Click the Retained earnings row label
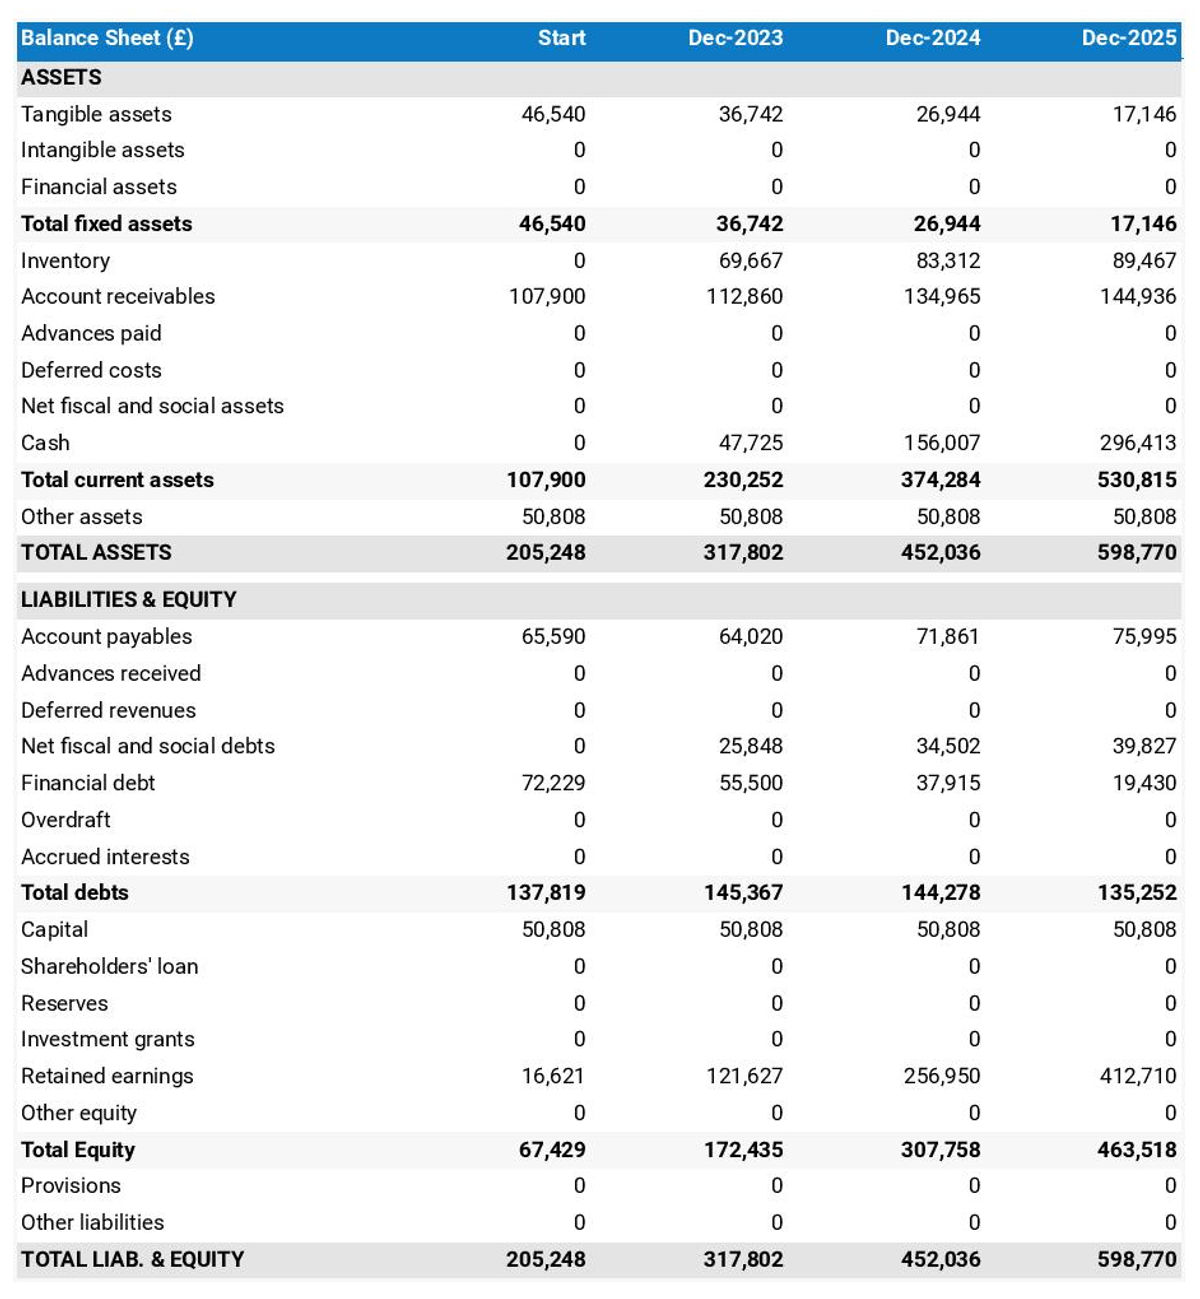Screen dimensions: 1200x1299 pos(107,1077)
